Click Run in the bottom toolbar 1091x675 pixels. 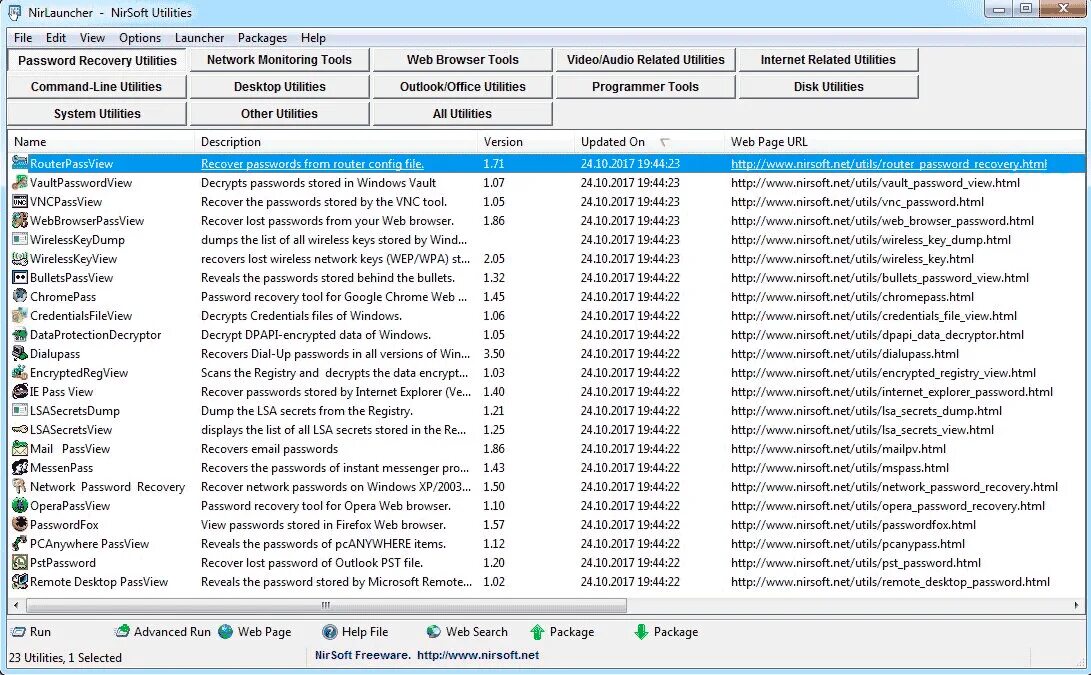tap(31, 632)
